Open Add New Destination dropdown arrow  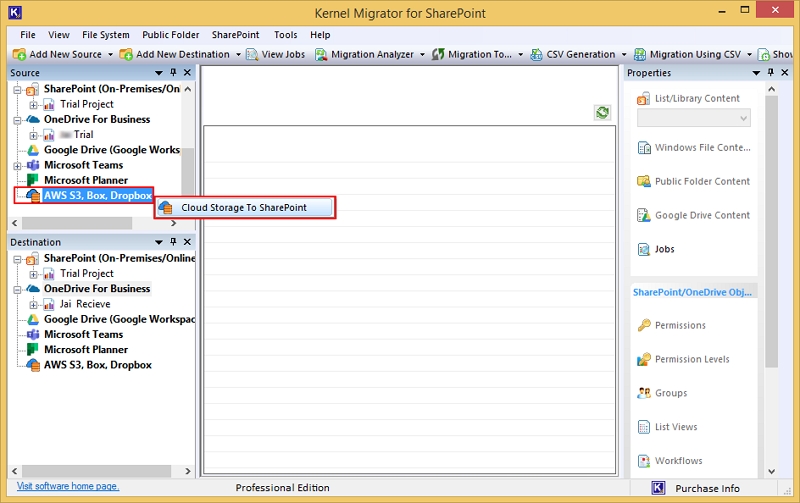tap(238, 55)
